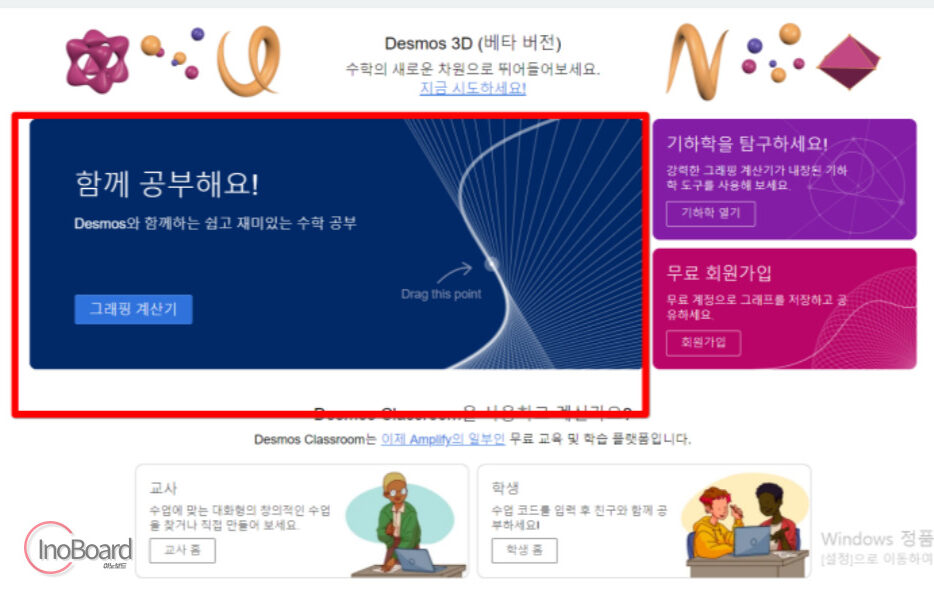The height and width of the screenshot is (600, 934).
Task: Open the 교사 홈 button
Action: (182, 550)
